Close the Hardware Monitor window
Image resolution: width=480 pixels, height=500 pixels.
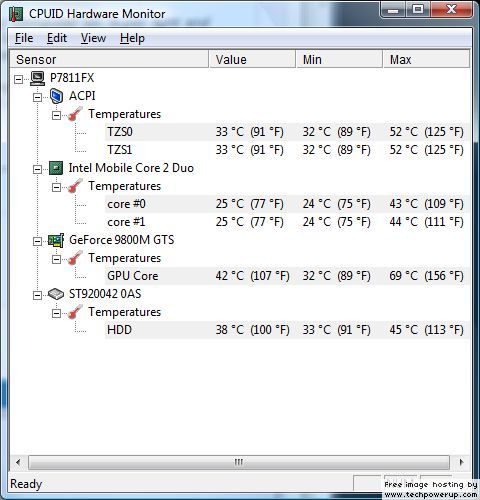point(451,10)
